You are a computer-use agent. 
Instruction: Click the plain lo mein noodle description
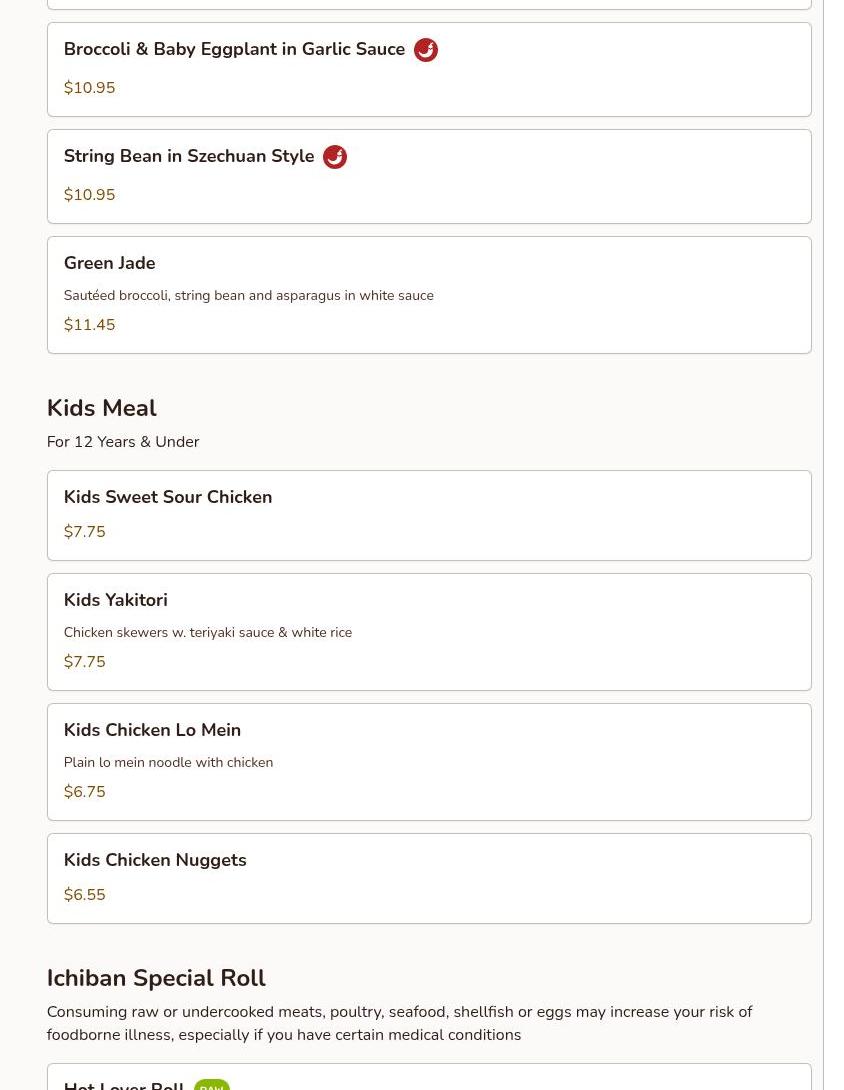(x=168, y=763)
